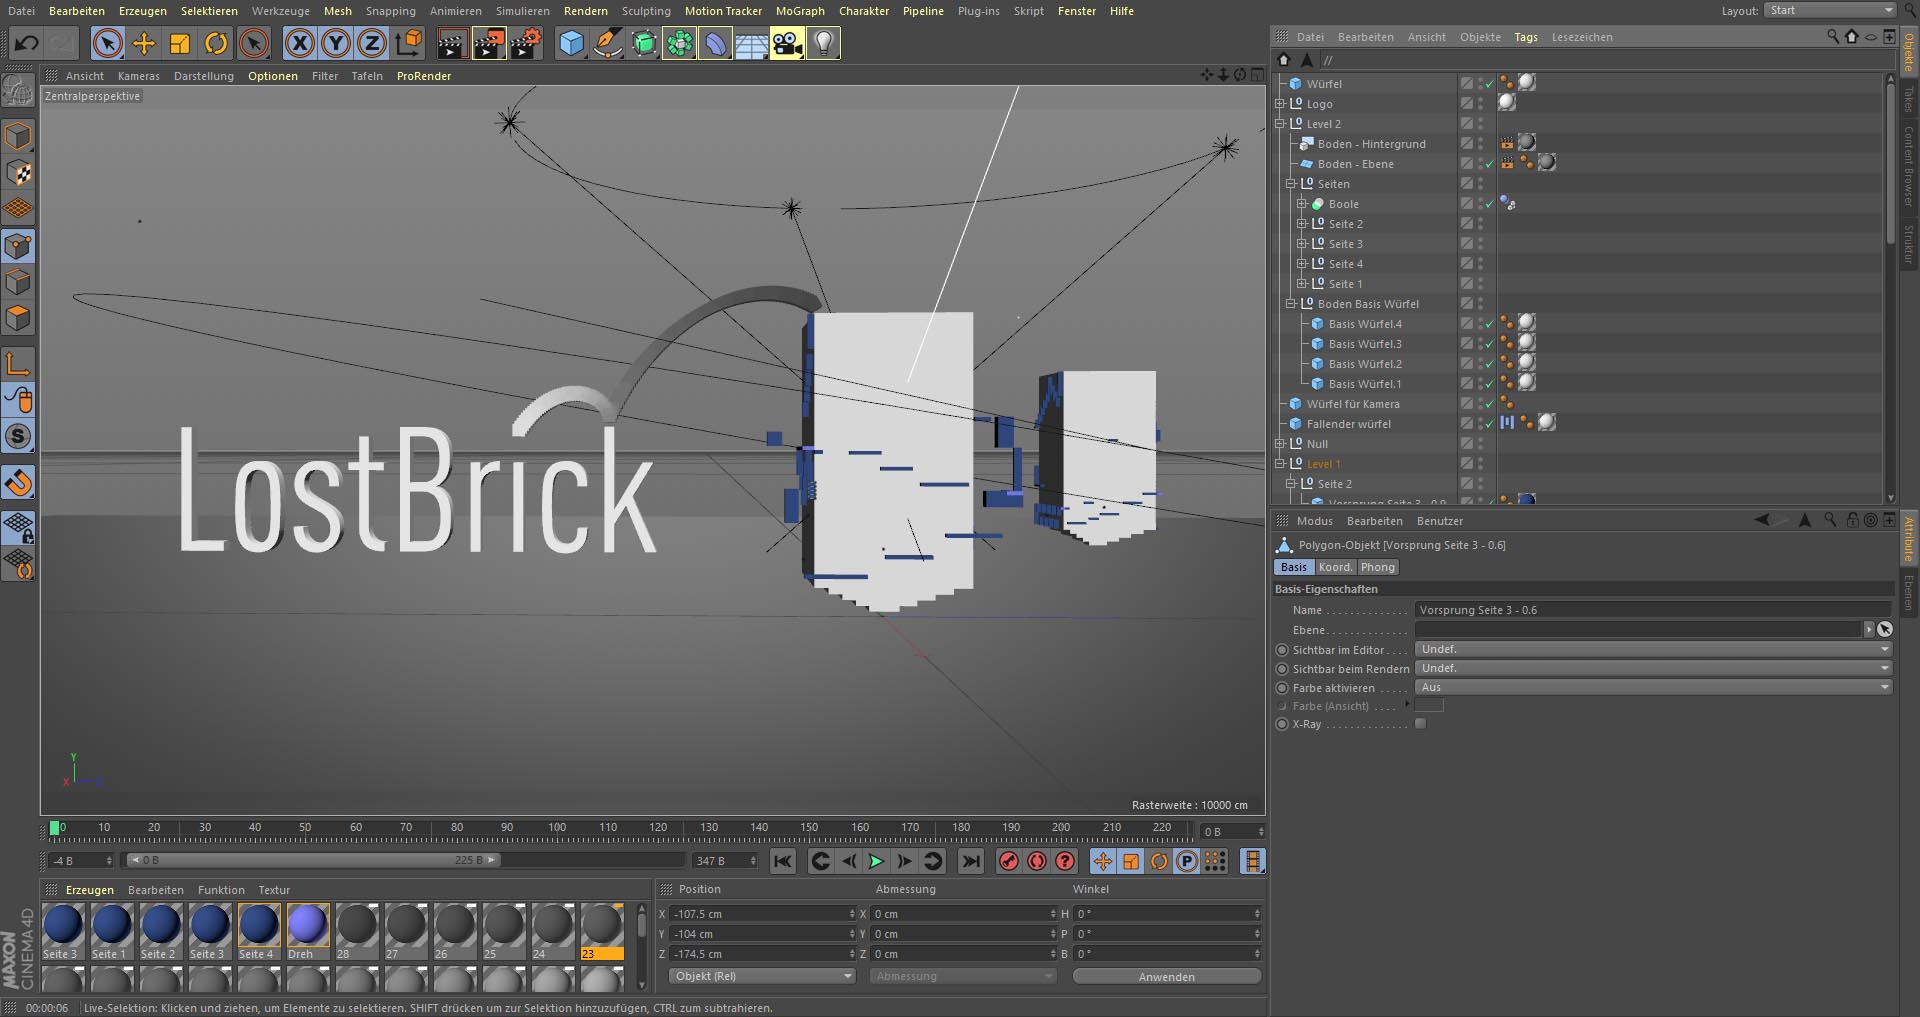Click record active objects button
This screenshot has width=1920, height=1017.
click(x=1009, y=861)
